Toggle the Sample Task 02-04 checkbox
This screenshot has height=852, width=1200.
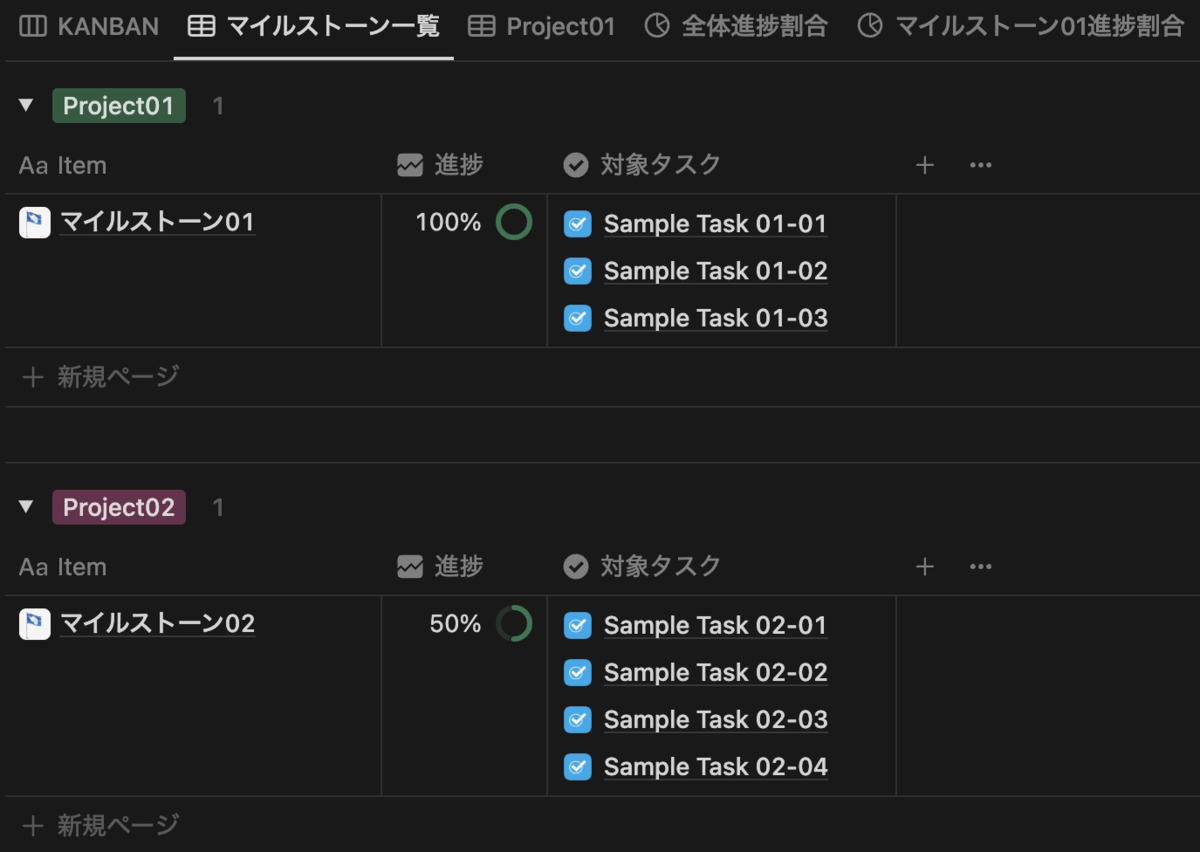[578, 767]
